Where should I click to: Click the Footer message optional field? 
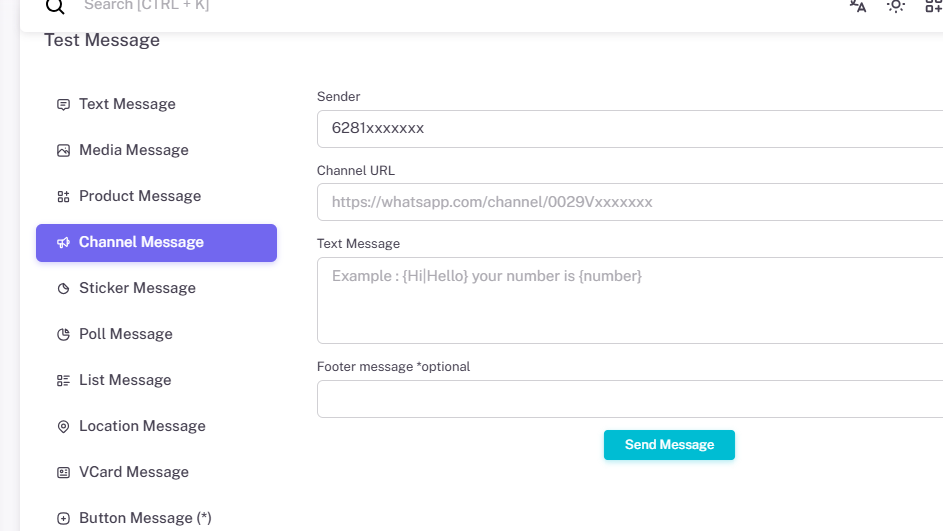pyautogui.click(x=630, y=399)
